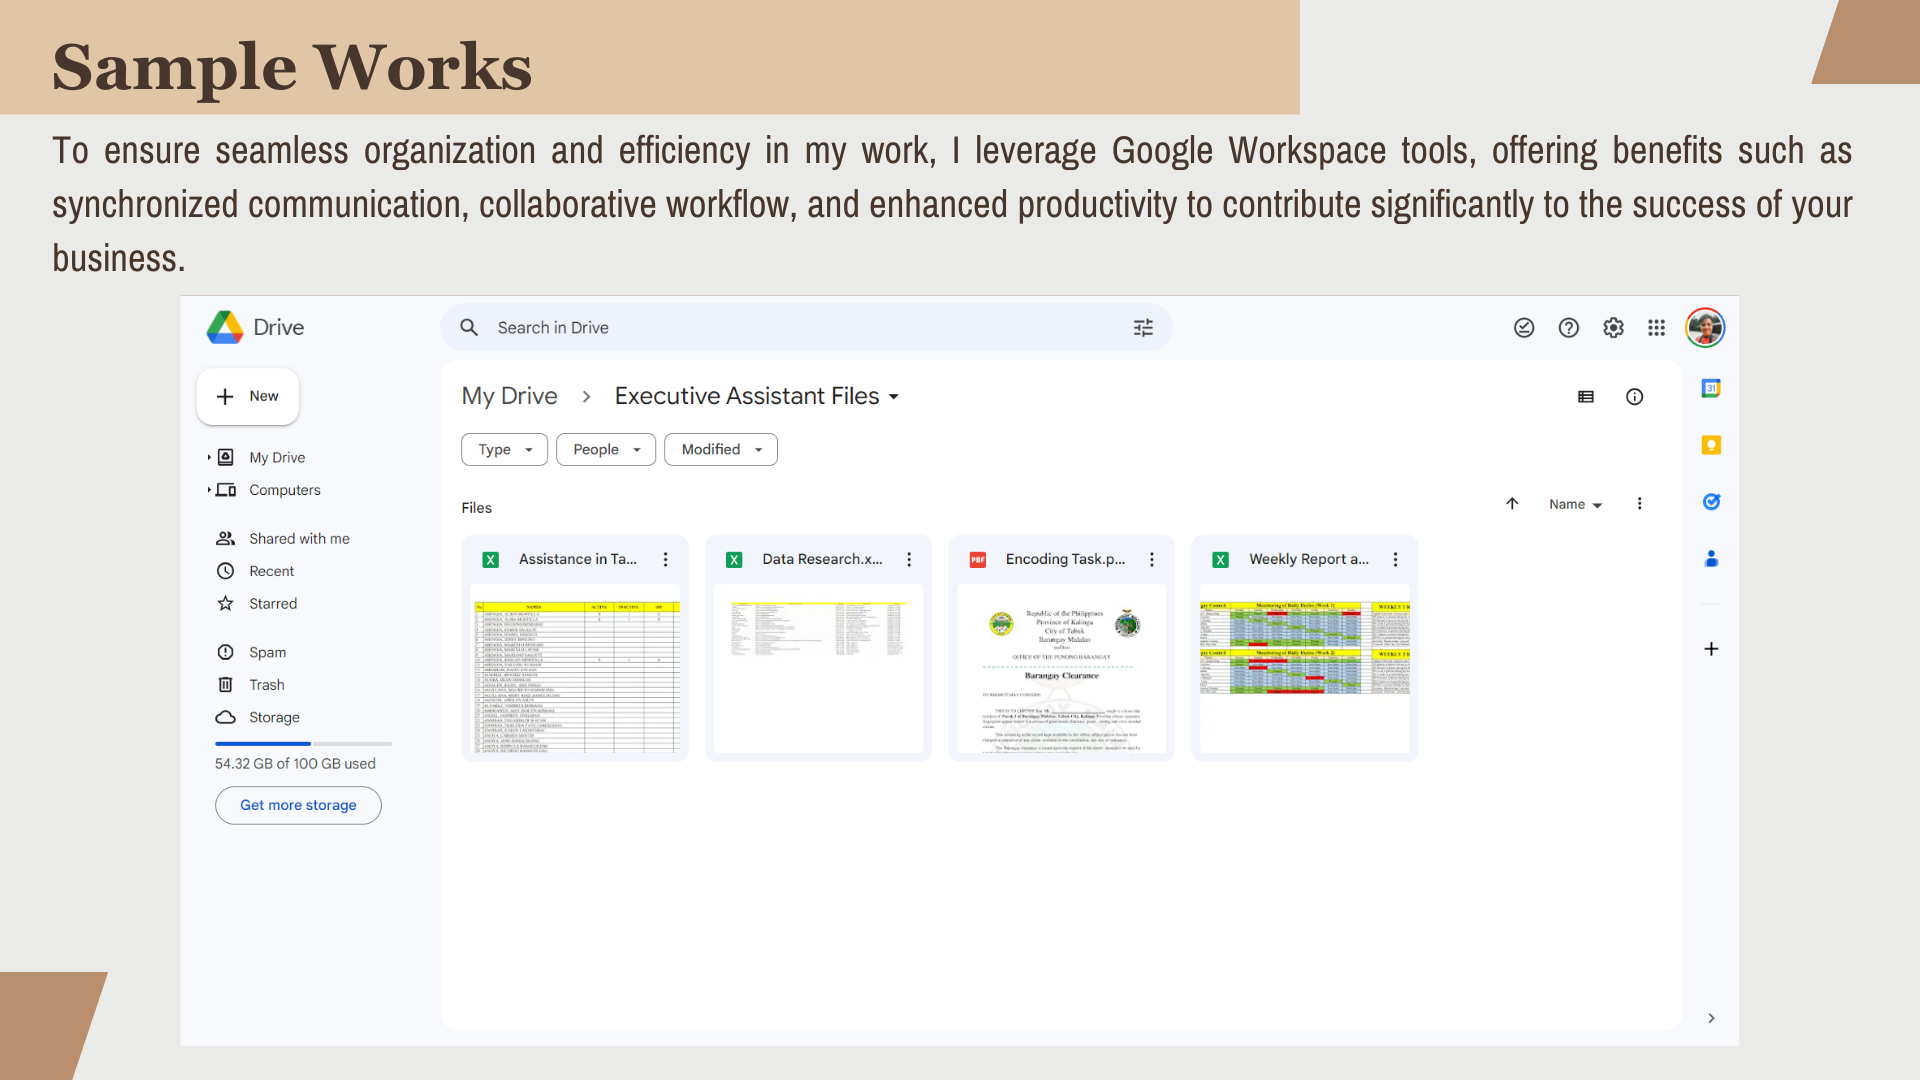This screenshot has width=1920, height=1080.
Task: Open Contacts side panel icon
Action: point(1711,559)
